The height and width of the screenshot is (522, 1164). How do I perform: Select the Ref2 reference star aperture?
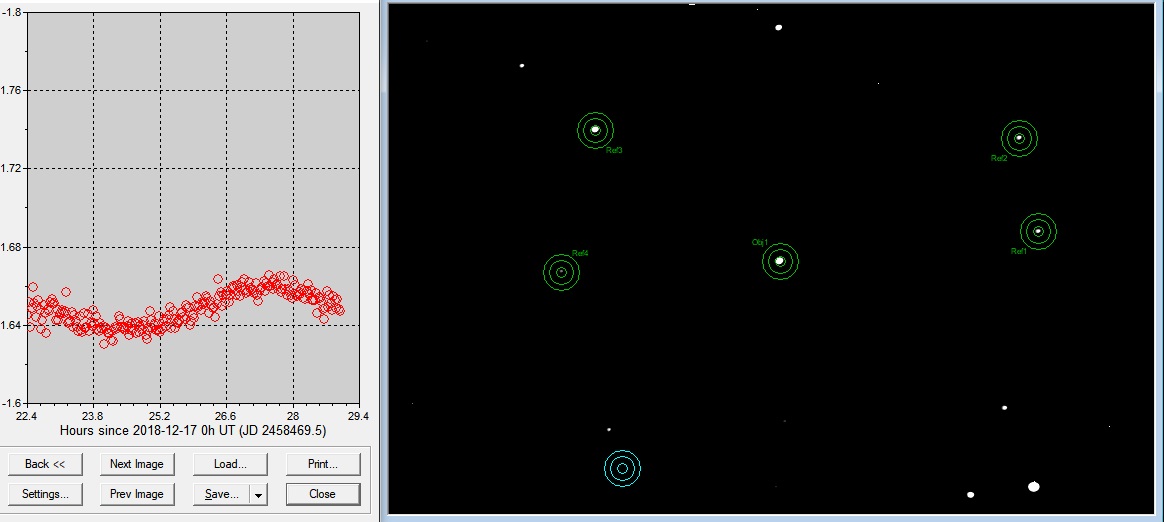coord(1019,138)
